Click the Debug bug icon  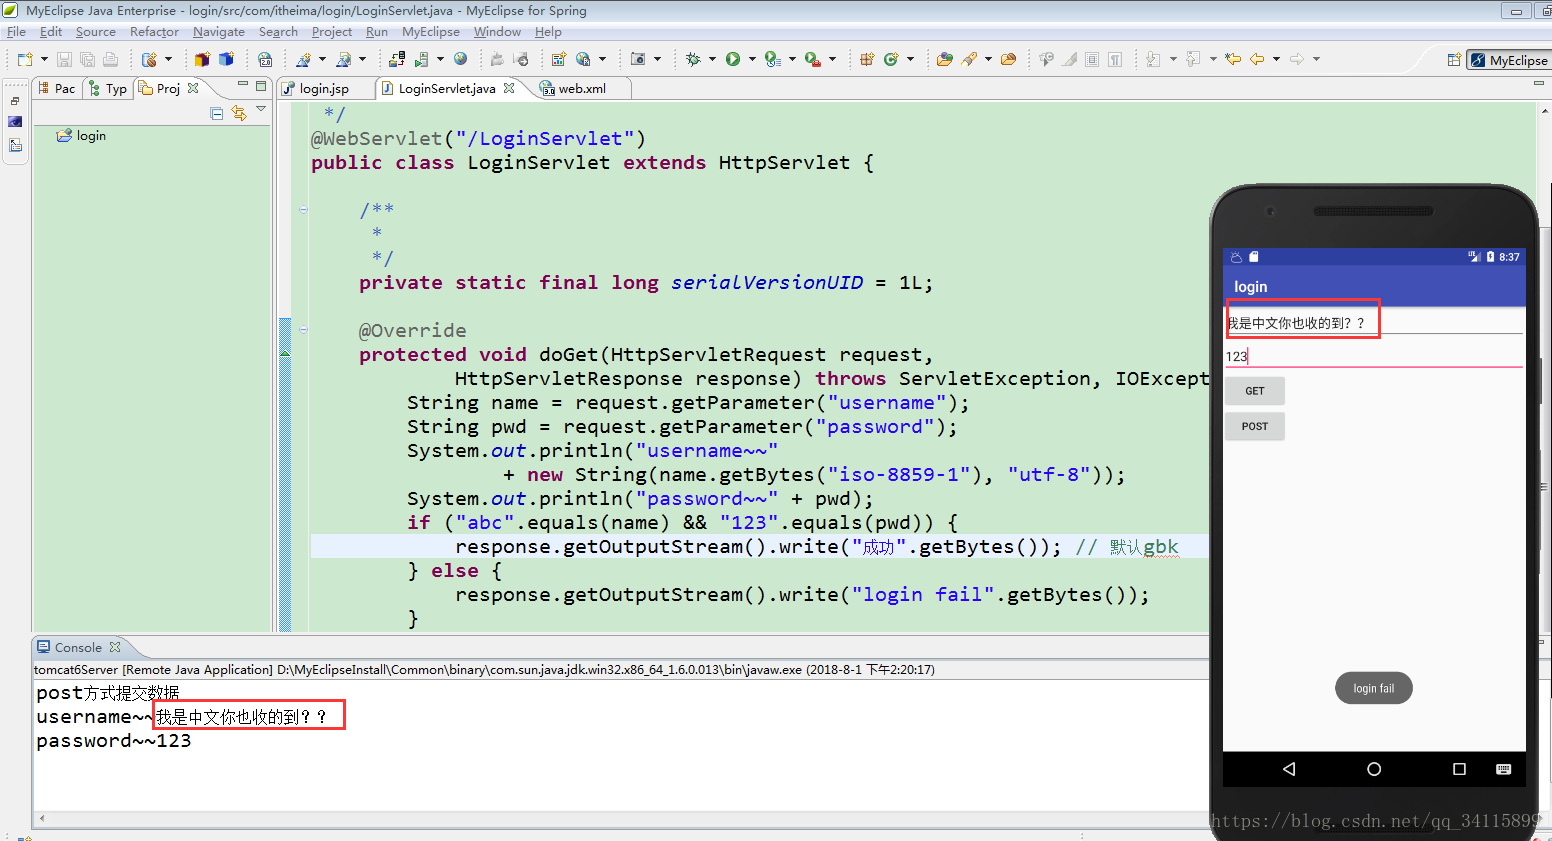click(693, 60)
